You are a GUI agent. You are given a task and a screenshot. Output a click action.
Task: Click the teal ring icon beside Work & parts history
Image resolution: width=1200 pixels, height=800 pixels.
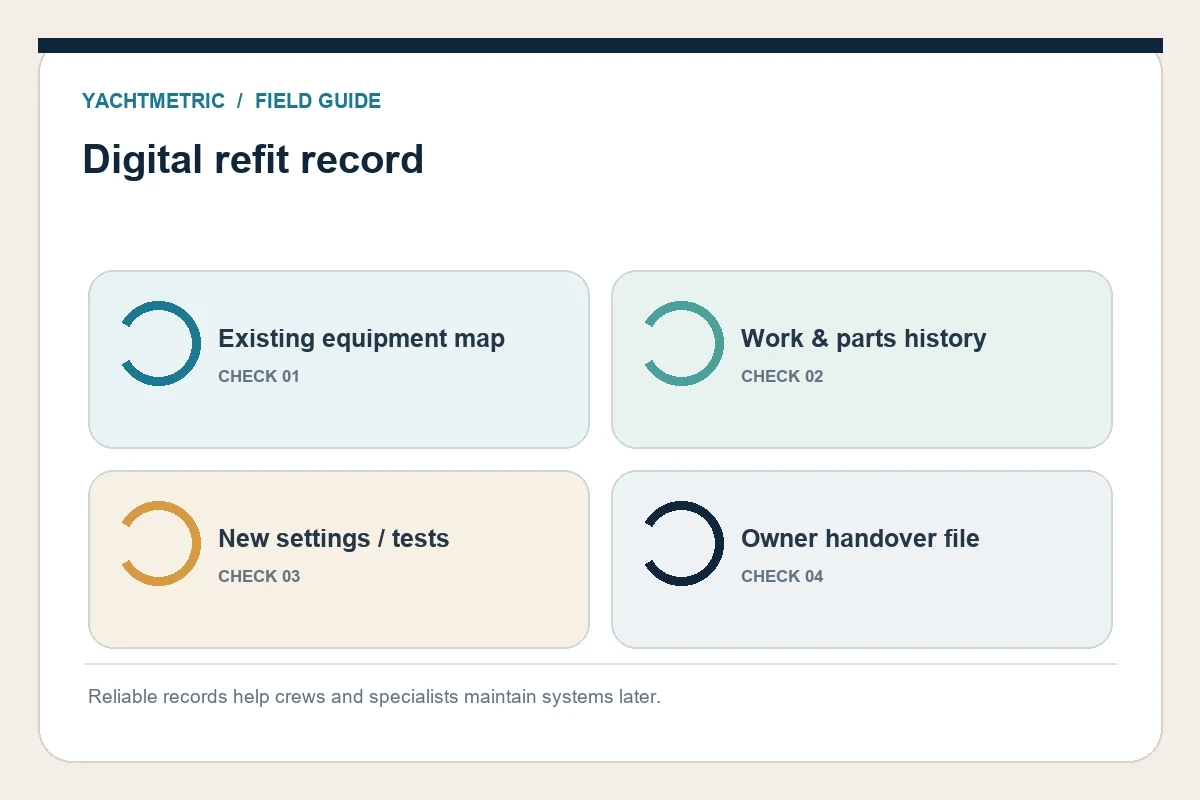click(683, 343)
